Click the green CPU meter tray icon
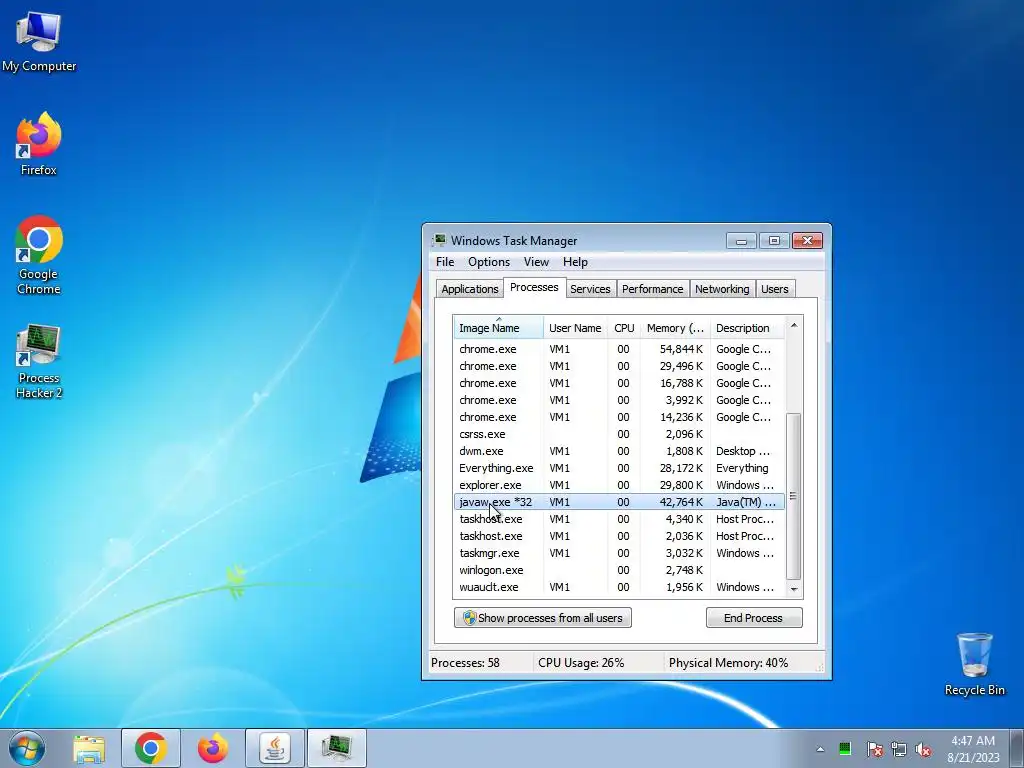 tap(845, 748)
